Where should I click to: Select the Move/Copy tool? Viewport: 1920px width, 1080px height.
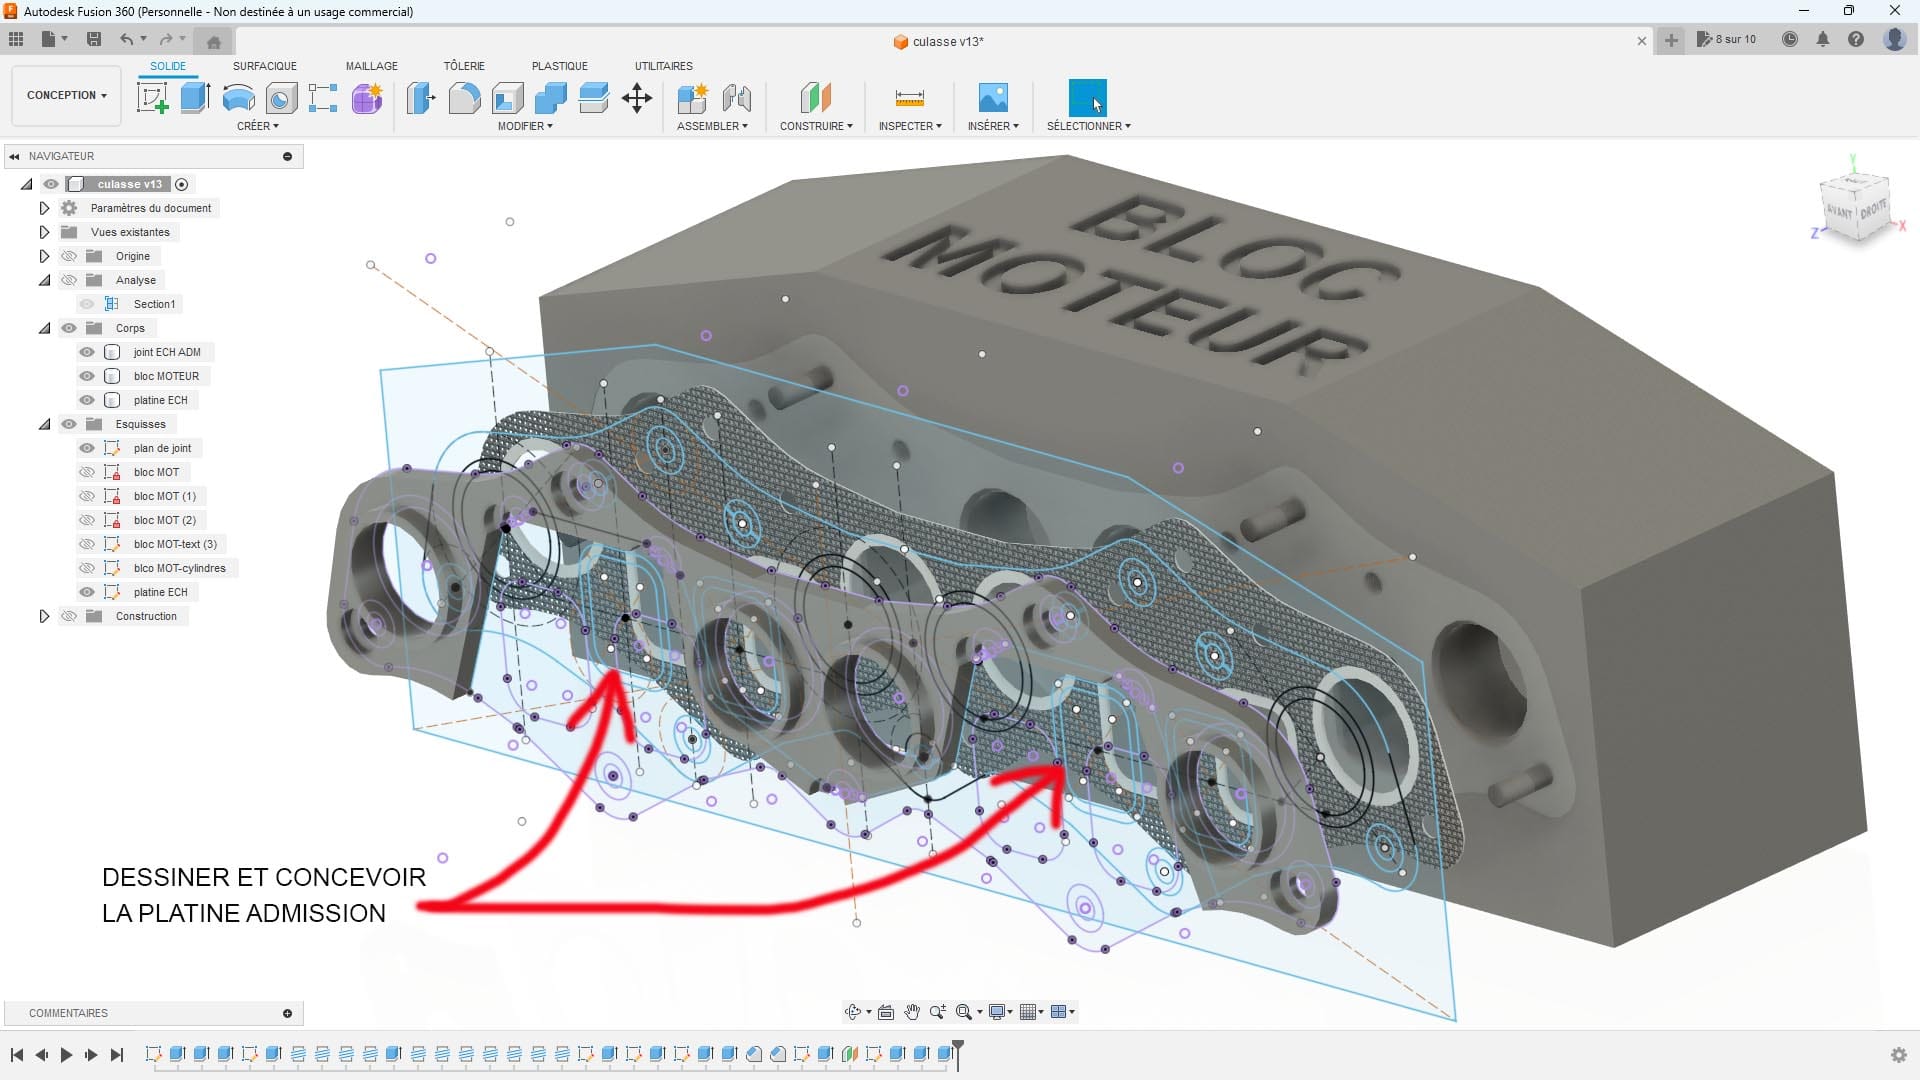coord(637,97)
